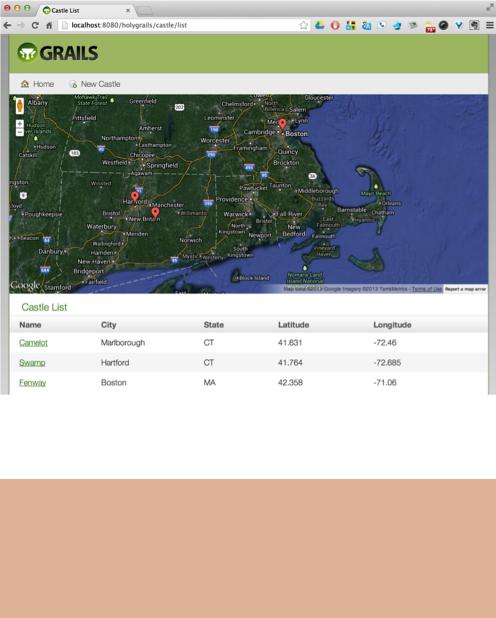Image resolution: width=496 pixels, height=618 pixels.
Task: Click Report a map error
Action: pyautogui.click(x=465, y=289)
